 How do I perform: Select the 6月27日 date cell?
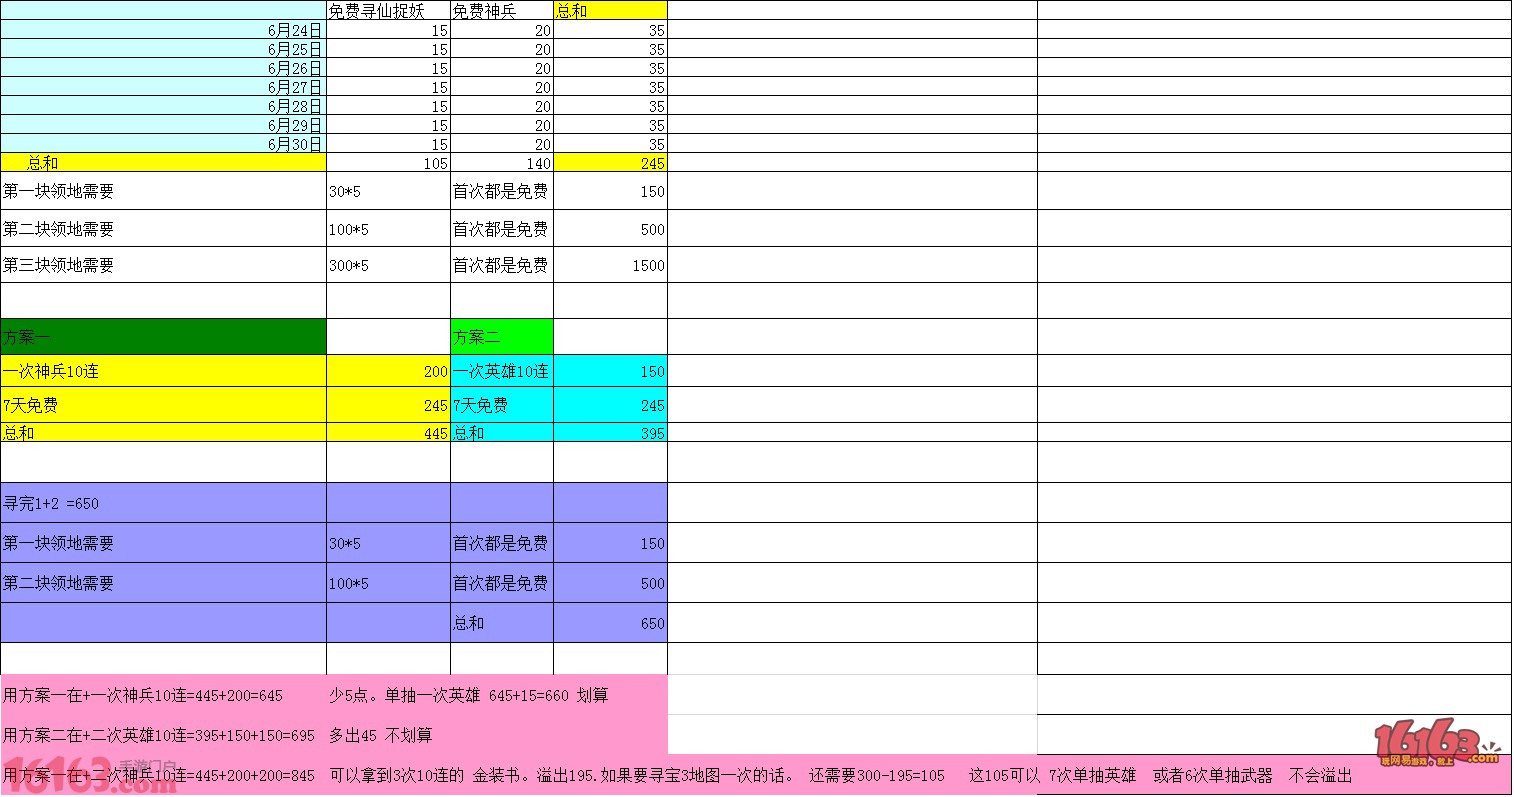[163, 87]
